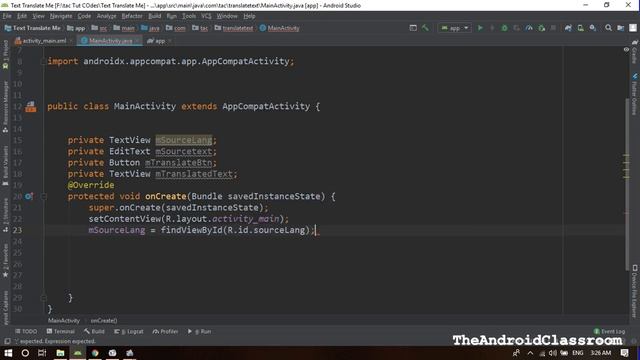
Task: Open the Window menu
Action: pyautogui.click(x=227, y=16)
